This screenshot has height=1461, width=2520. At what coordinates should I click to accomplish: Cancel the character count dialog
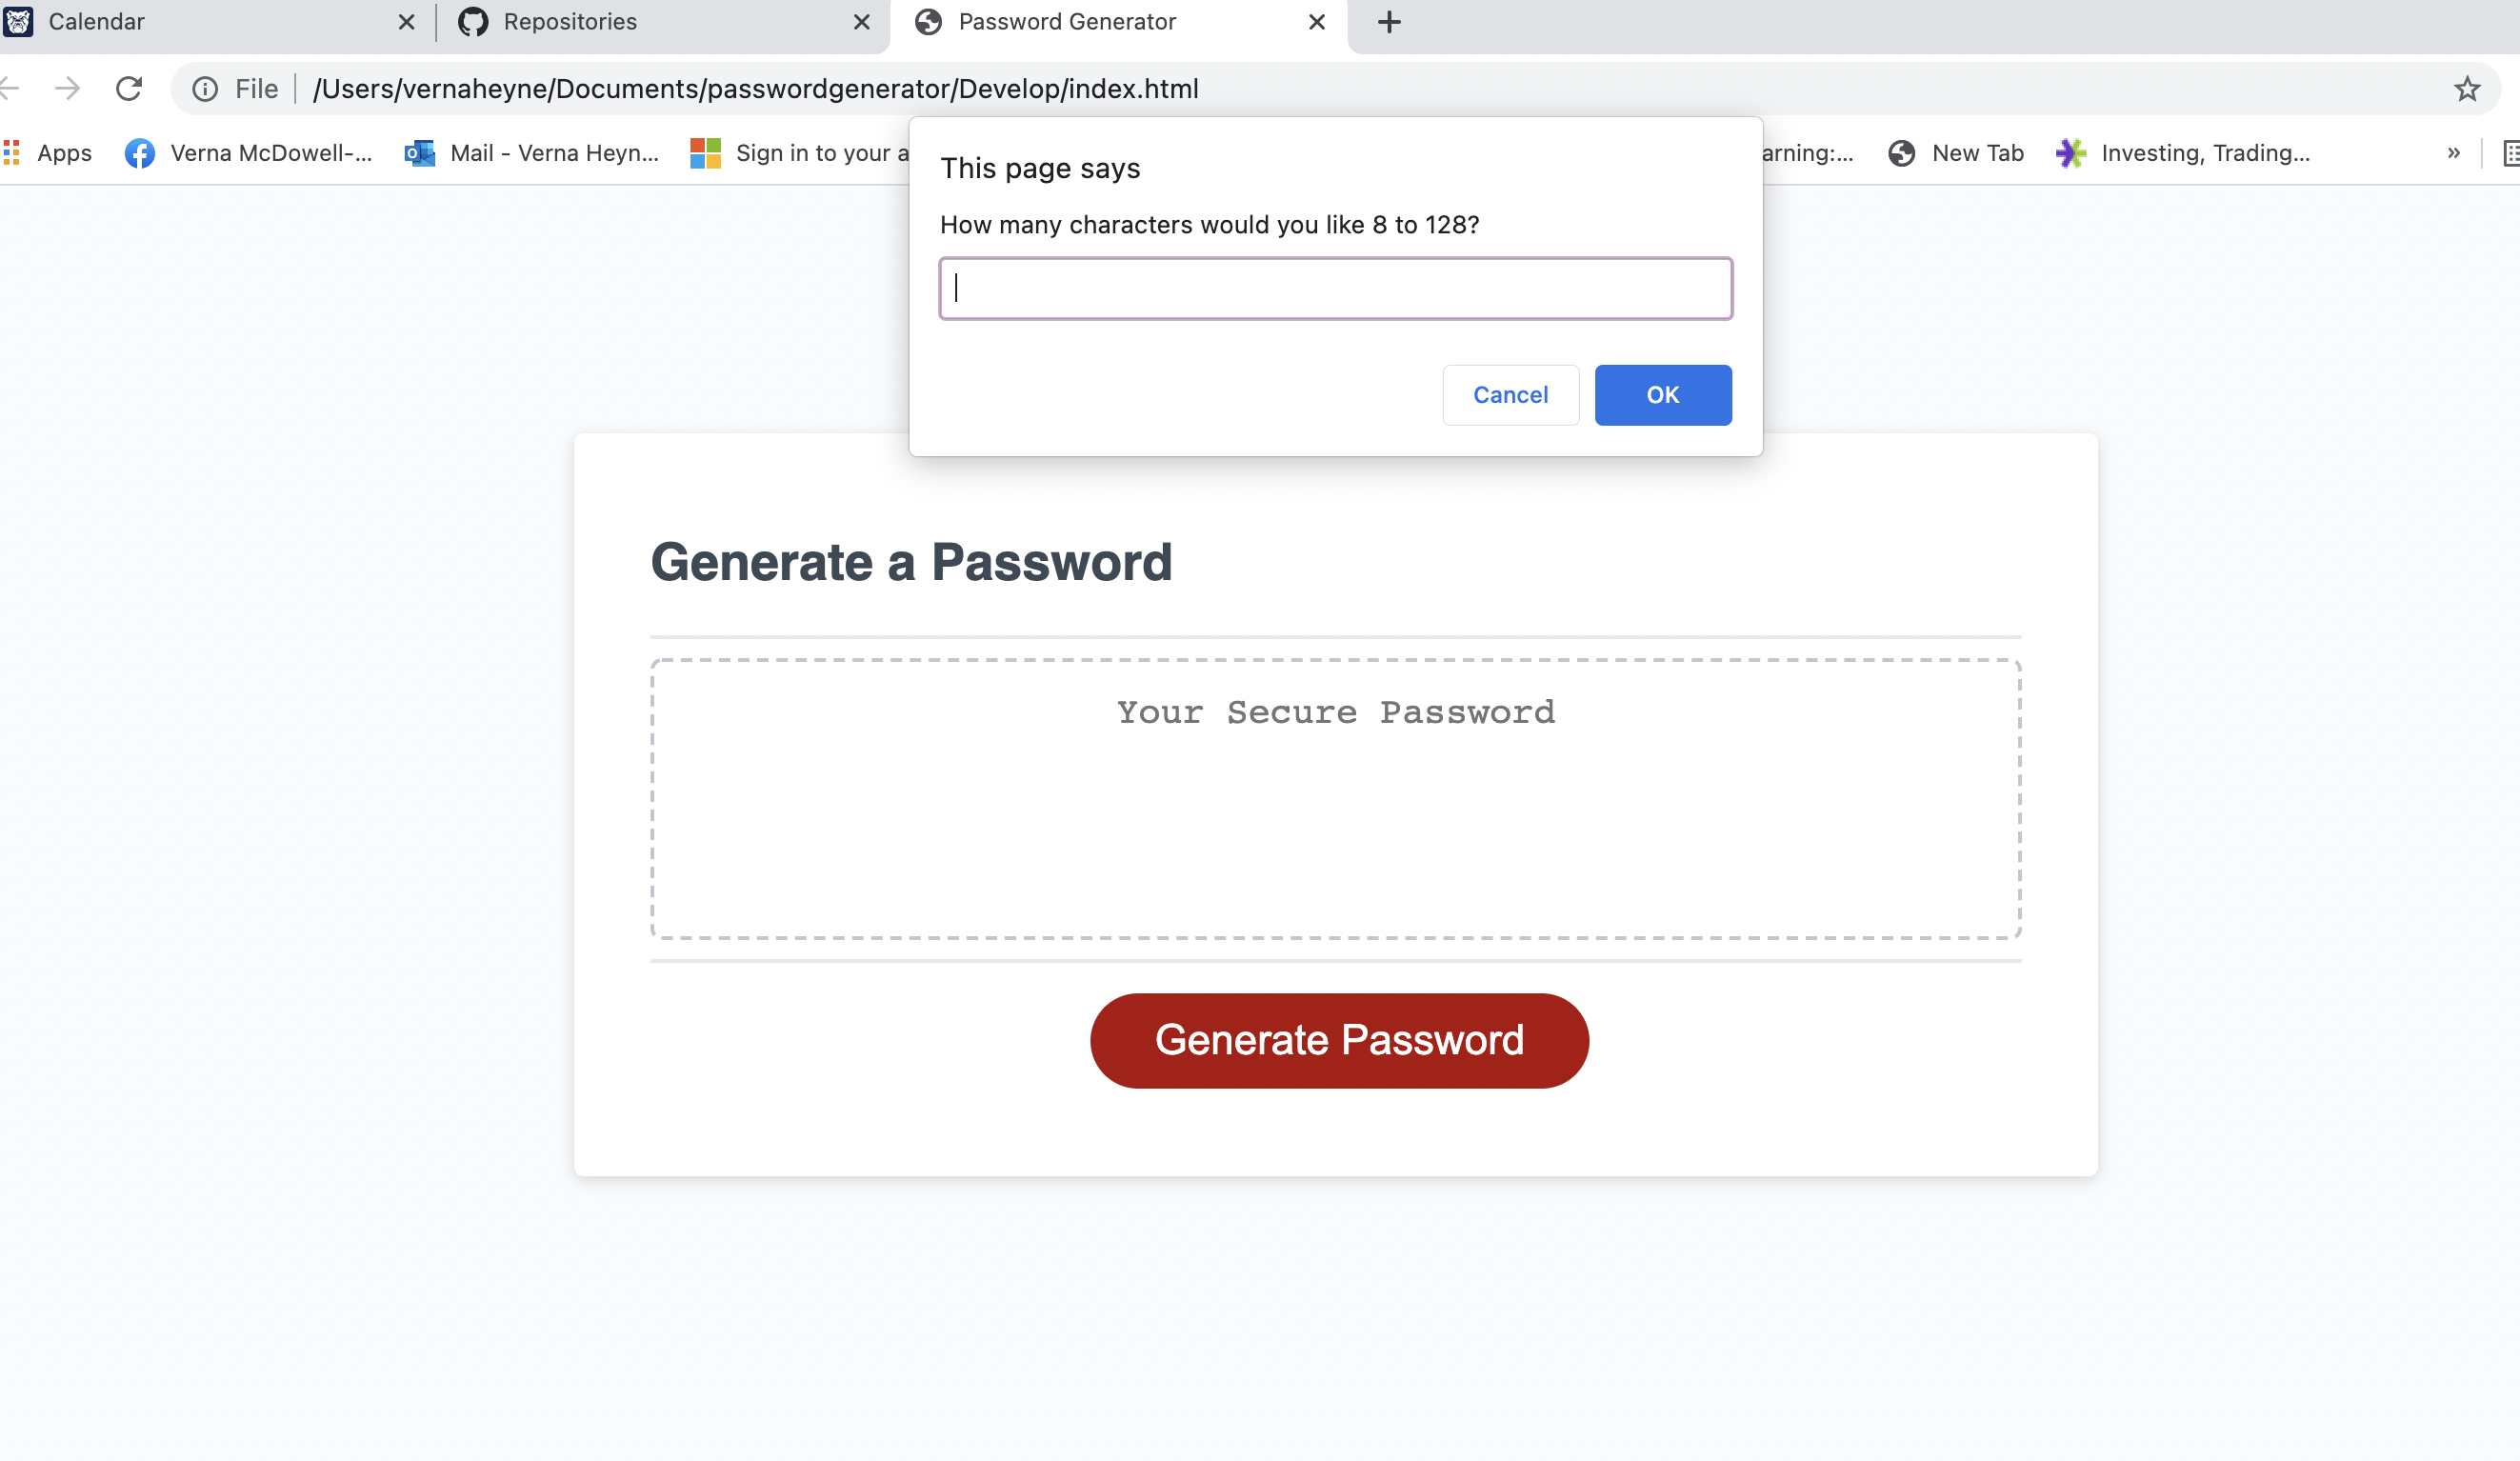[x=1510, y=395]
